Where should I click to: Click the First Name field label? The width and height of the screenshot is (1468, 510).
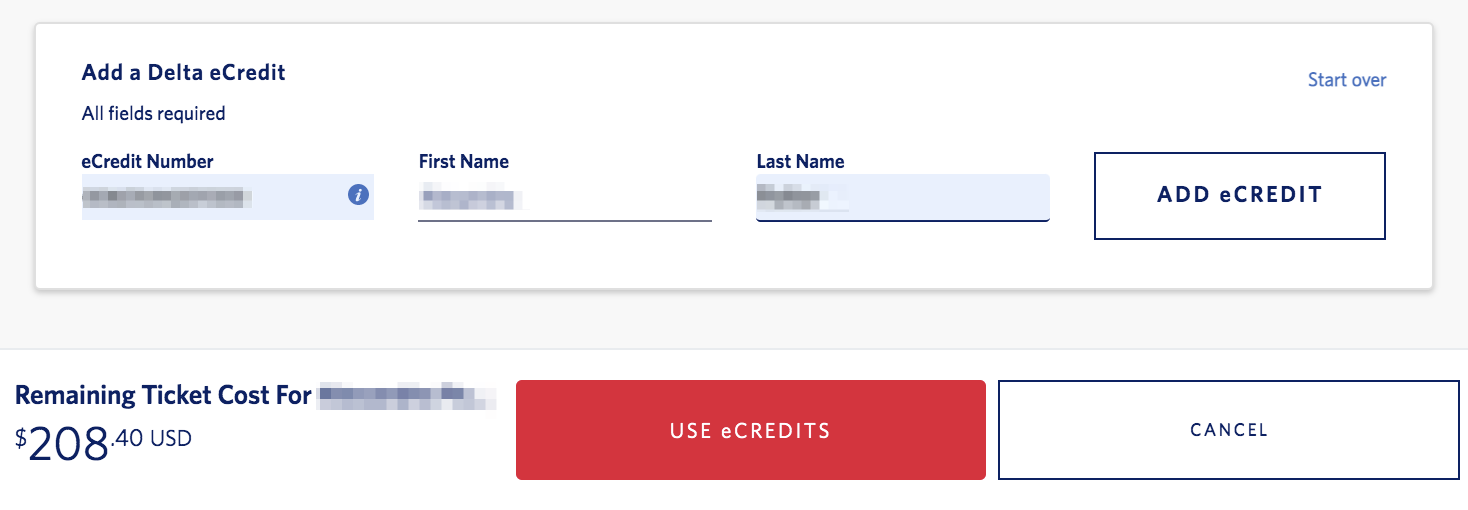[x=463, y=161]
